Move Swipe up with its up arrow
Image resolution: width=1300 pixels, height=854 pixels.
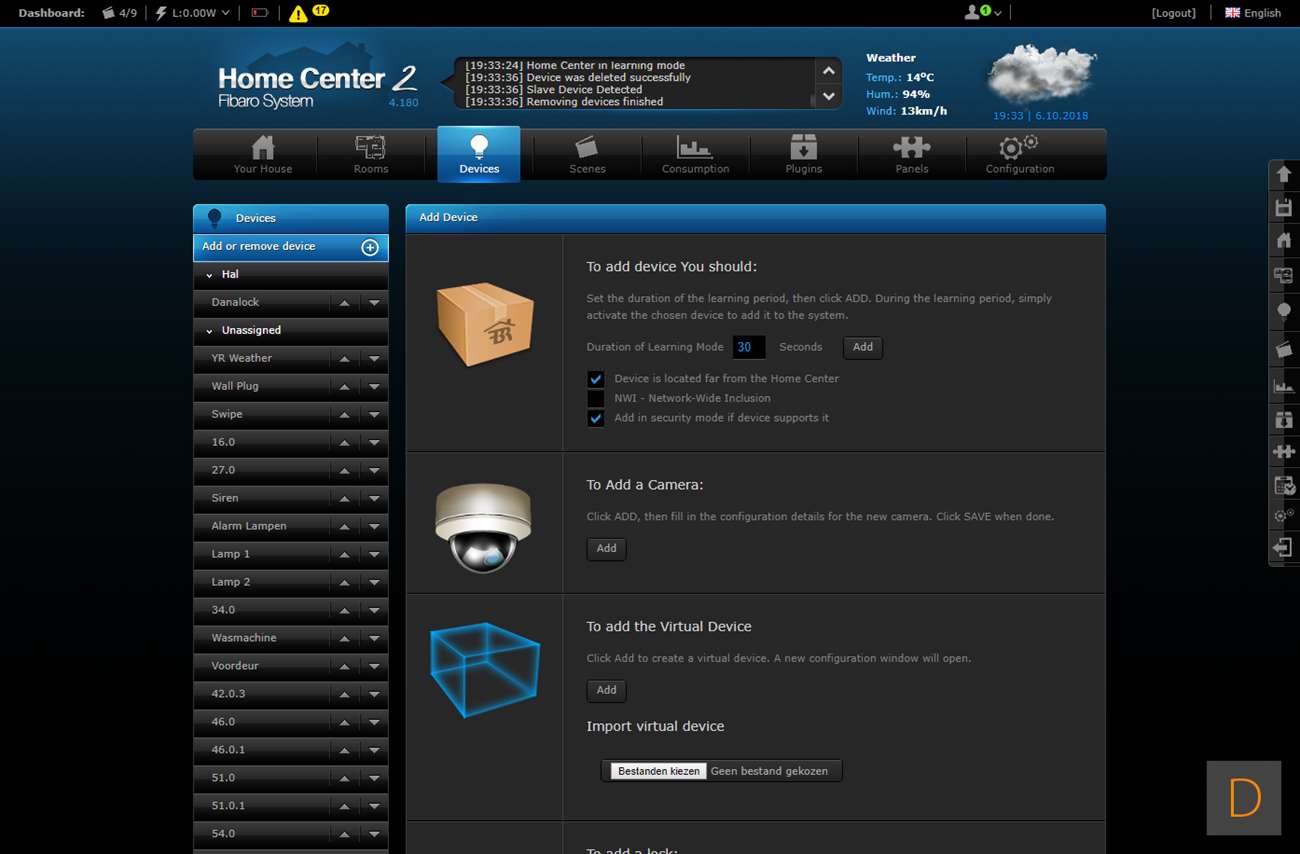click(344, 414)
